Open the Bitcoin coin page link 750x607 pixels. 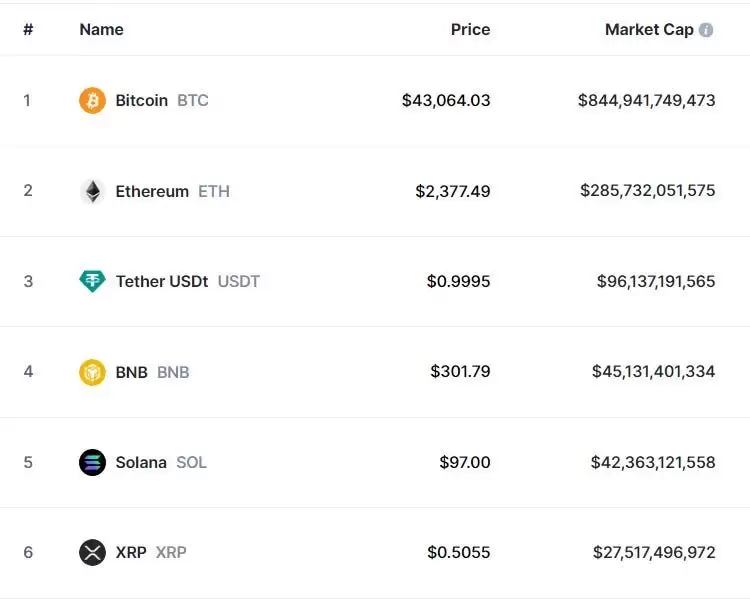pyautogui.click(x=141, y=100)
